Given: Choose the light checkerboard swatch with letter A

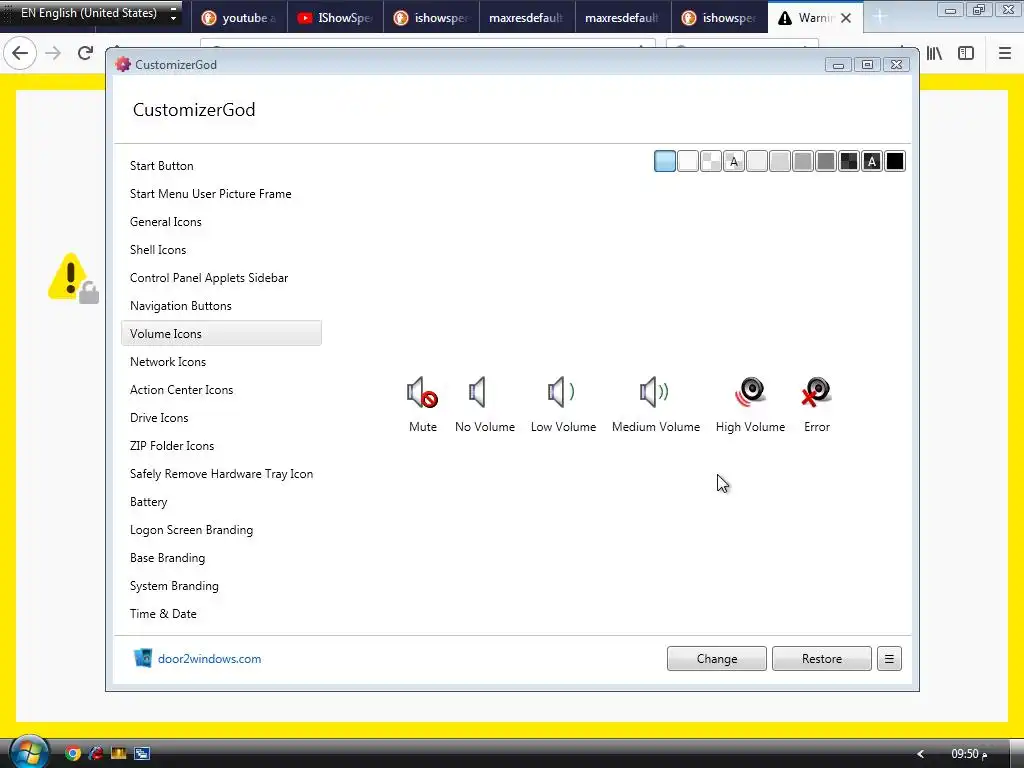Looking at the screenshot, I should point(734,161).
